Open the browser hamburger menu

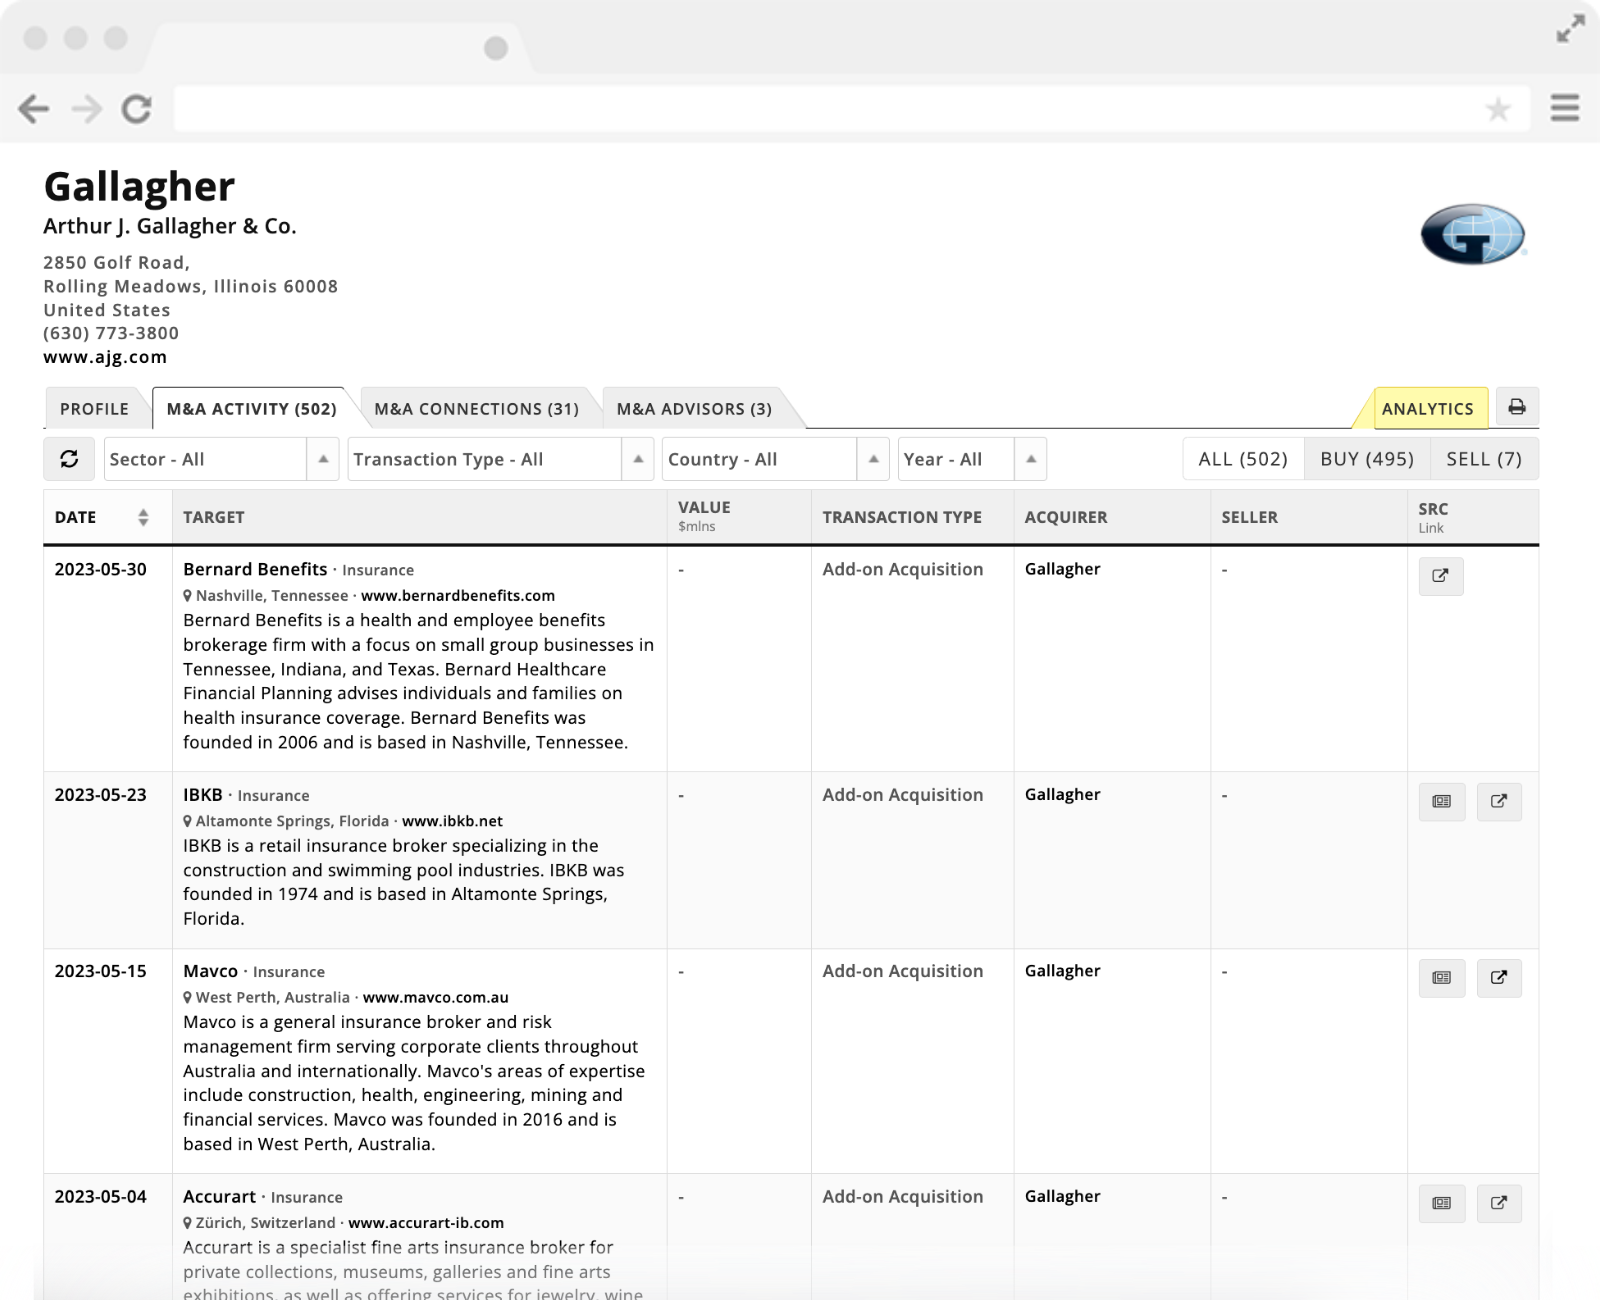tap(1564, 108)
